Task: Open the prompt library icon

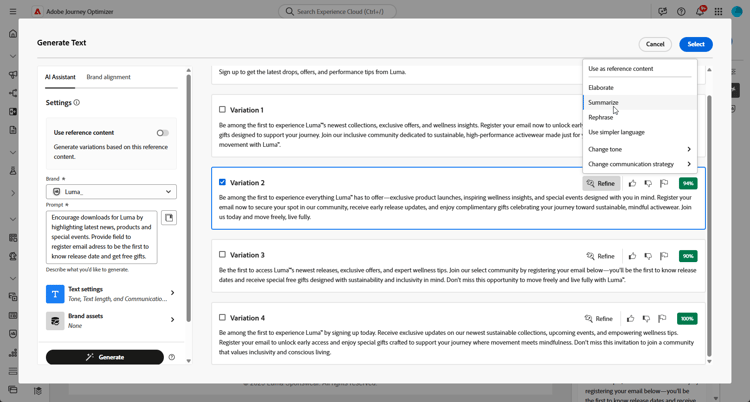Action: 169,218
